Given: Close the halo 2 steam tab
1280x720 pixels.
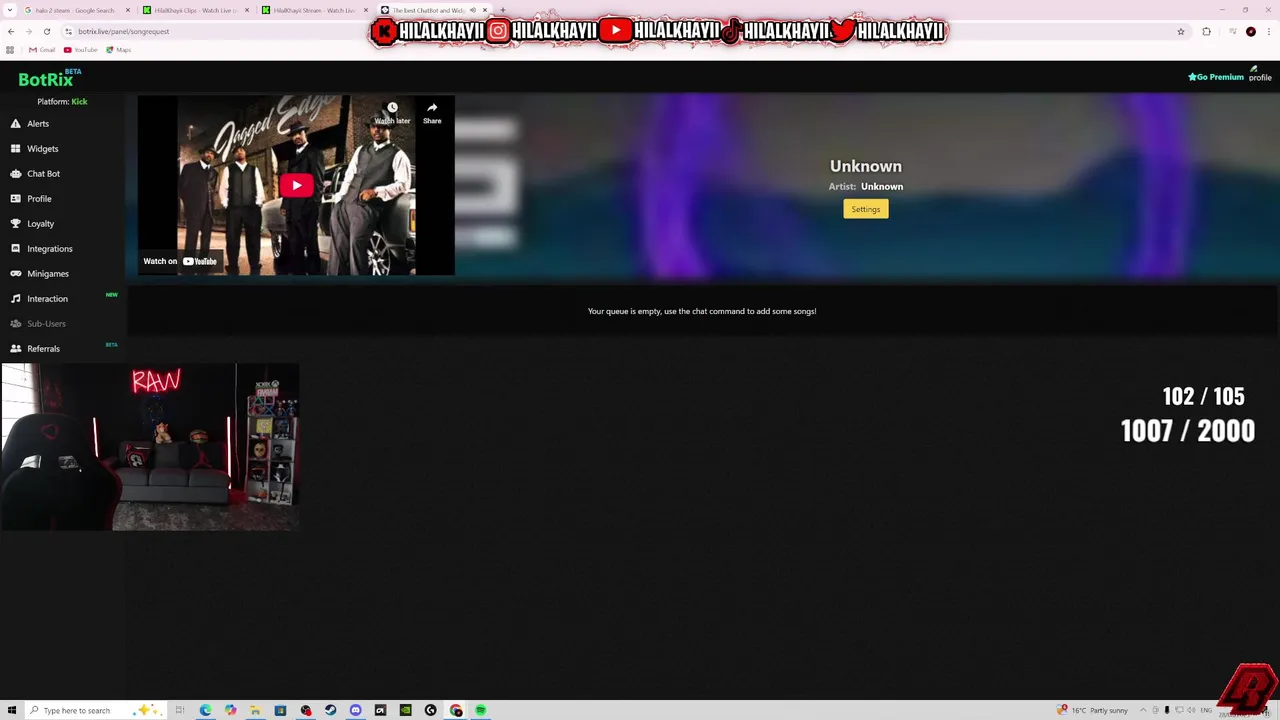Looking at the screenshot, I should (x=128, y=10).
